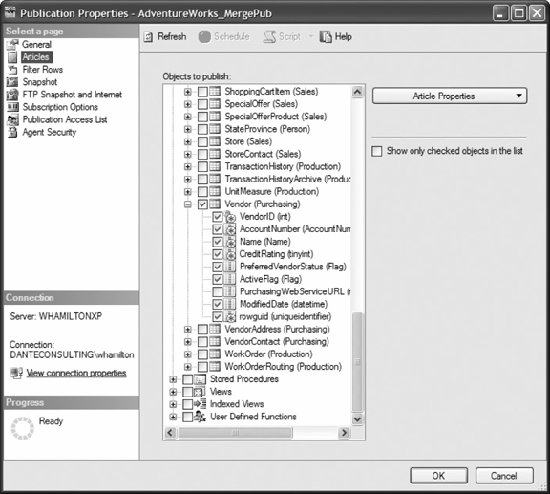Click the scroll left arrow
The image size is (550, 494).
[x=170, y=433]
